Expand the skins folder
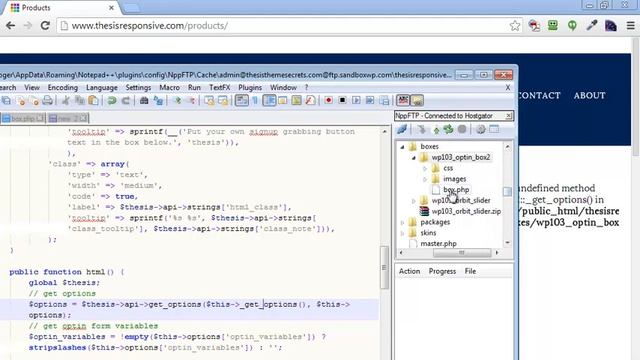640x360 pixels. (x=402, y=233)
